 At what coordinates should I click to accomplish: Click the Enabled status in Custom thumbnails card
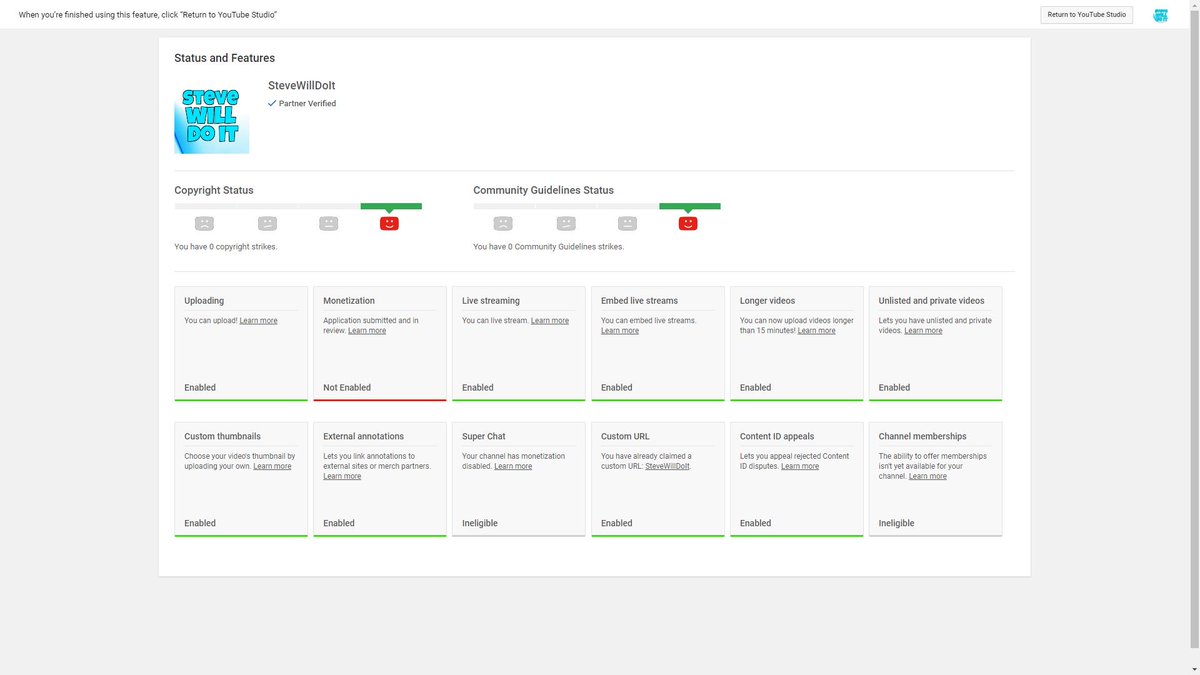pos(200,524)
